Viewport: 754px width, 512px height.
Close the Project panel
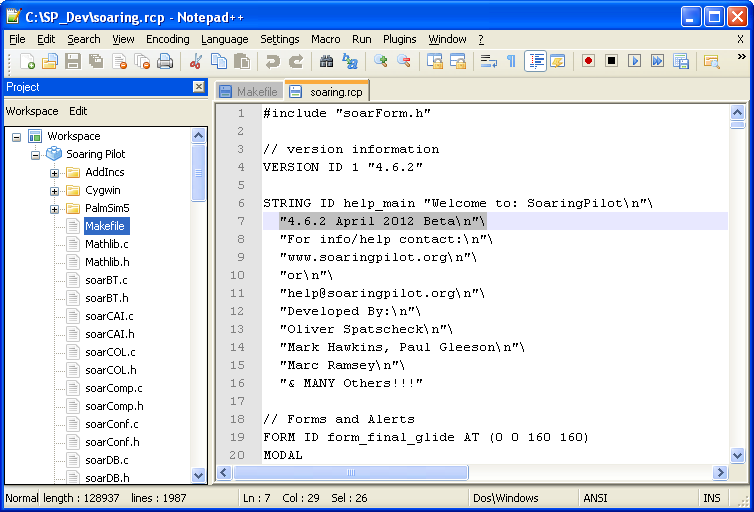(x=199, y=87)
